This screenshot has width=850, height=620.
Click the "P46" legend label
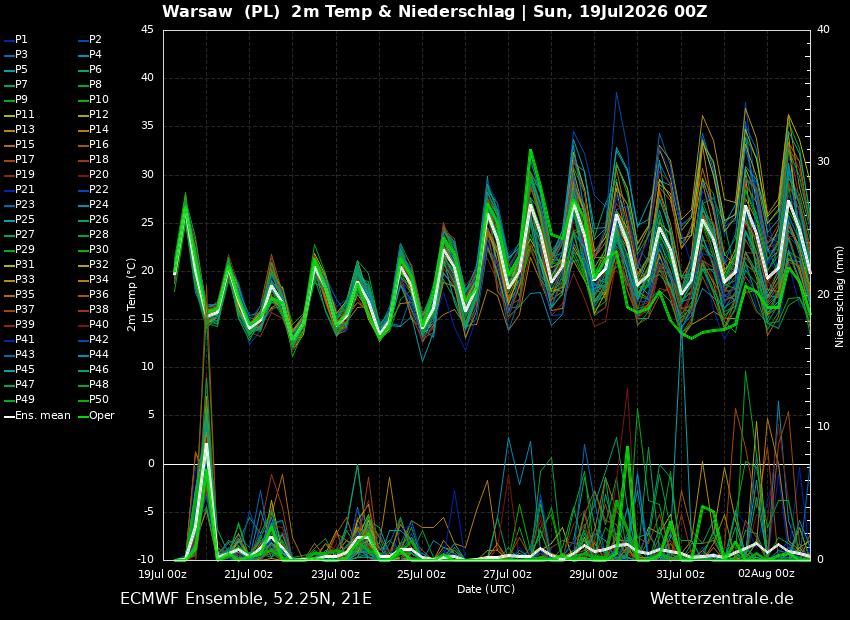tap(99, 369)
